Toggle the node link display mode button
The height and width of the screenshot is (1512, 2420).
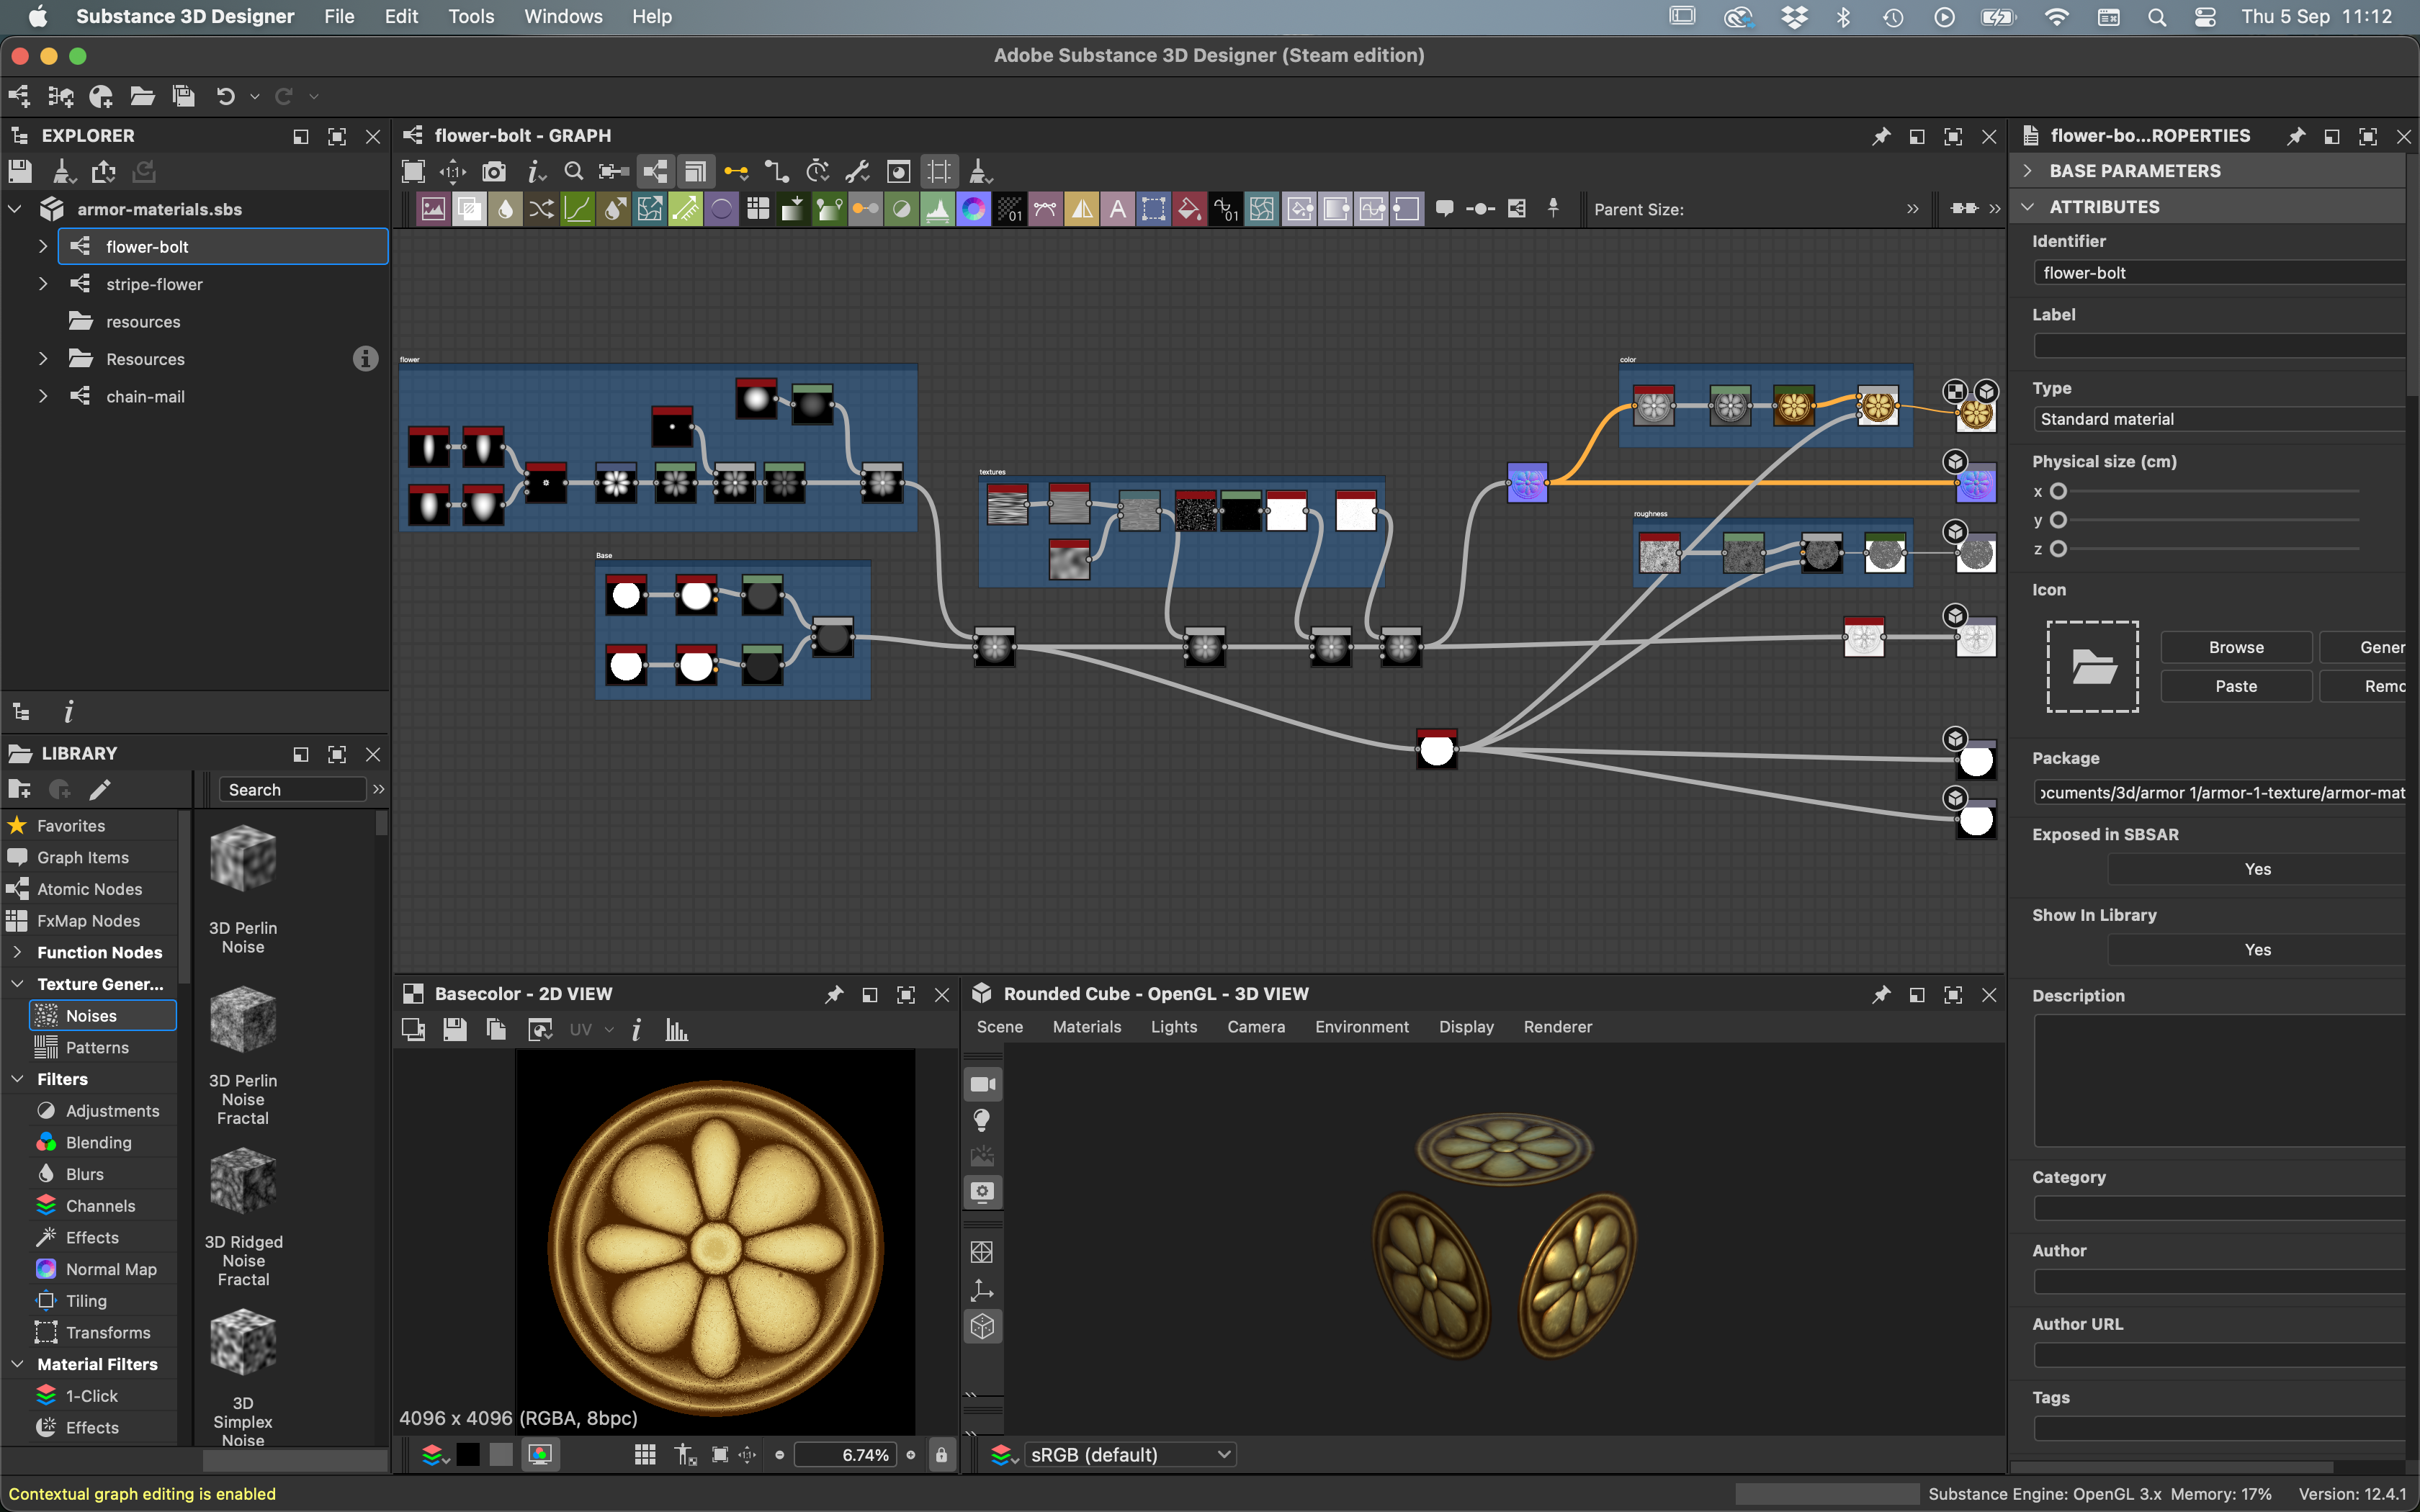(x=656, y=172)
